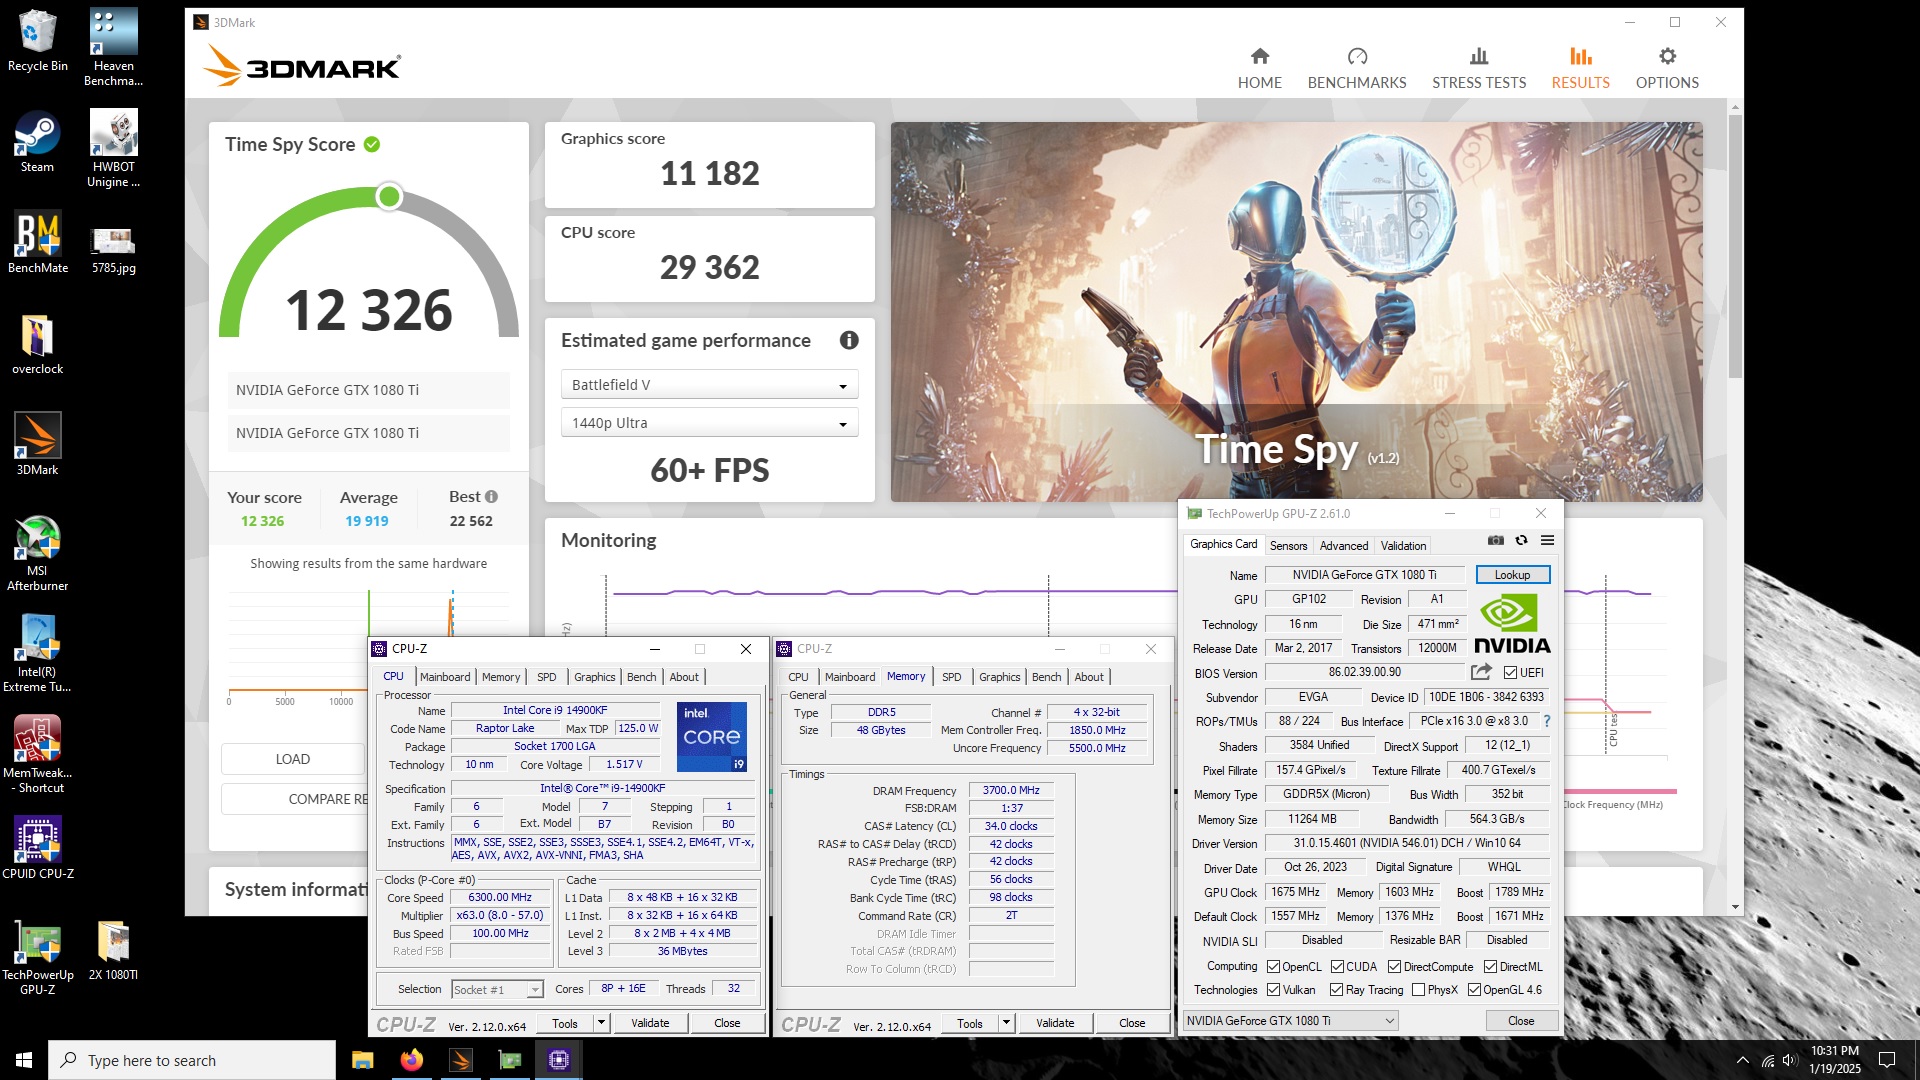Click Firefox in the taskbar
Image resolution: width=1920 pixels, height=1080 pixels.
[411, 1060]
